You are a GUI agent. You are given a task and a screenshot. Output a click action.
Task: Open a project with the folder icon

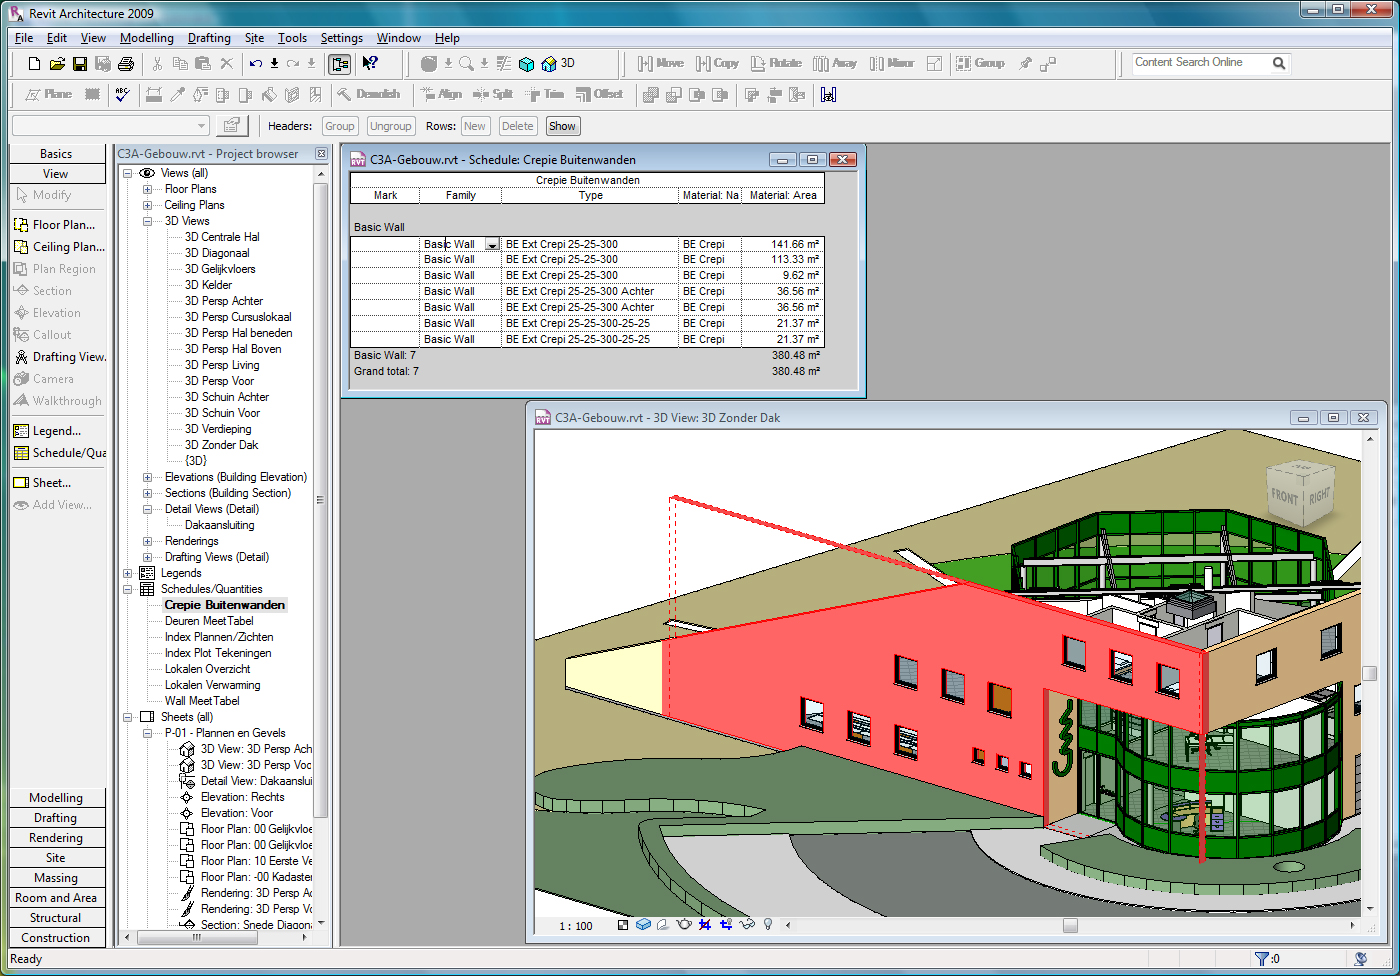click(x=57, y=64)
